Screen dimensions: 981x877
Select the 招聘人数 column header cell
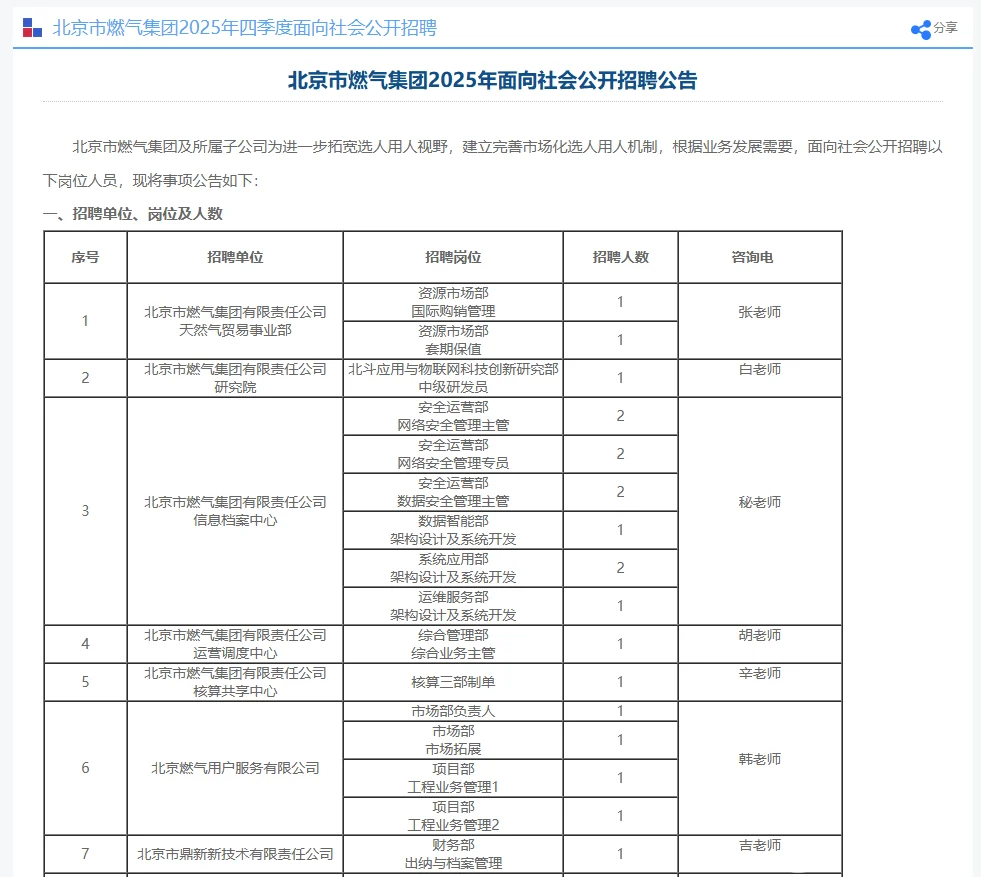pos(620,256)
